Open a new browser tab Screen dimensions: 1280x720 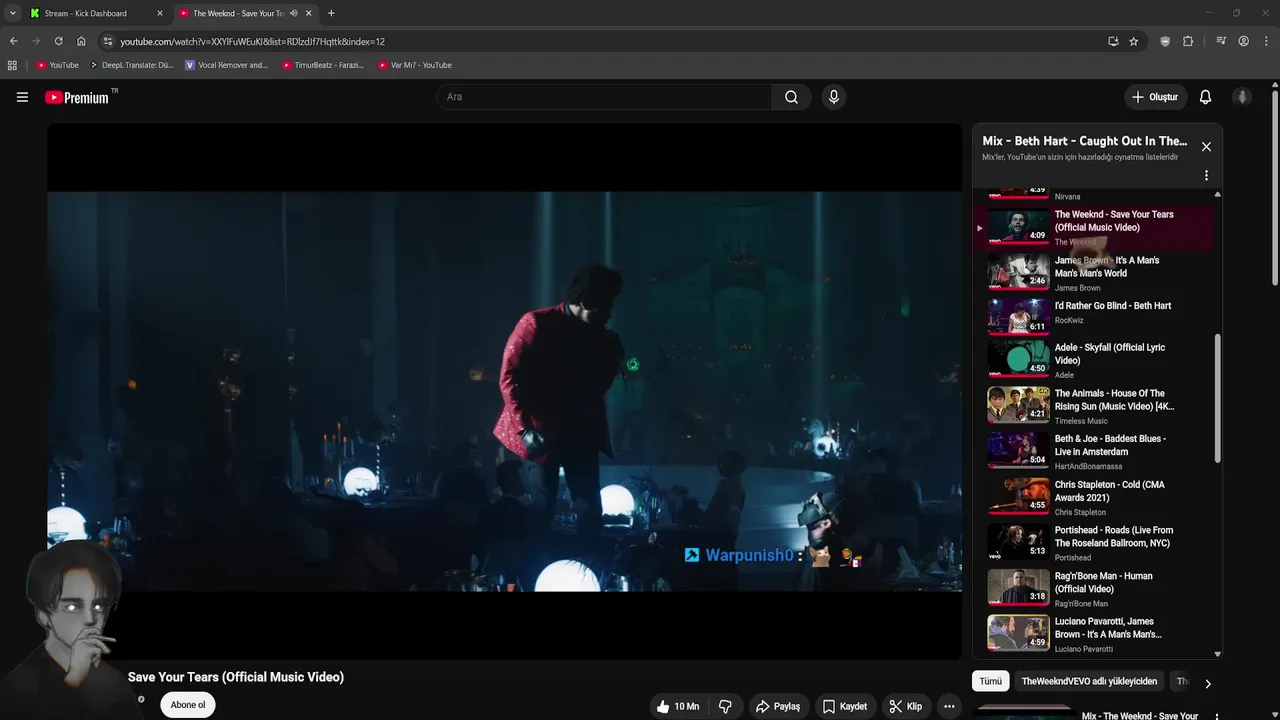[x=331, y=13]
